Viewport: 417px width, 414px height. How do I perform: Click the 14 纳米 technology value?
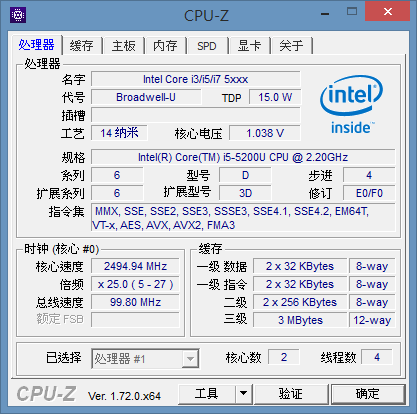click(119, 133)
